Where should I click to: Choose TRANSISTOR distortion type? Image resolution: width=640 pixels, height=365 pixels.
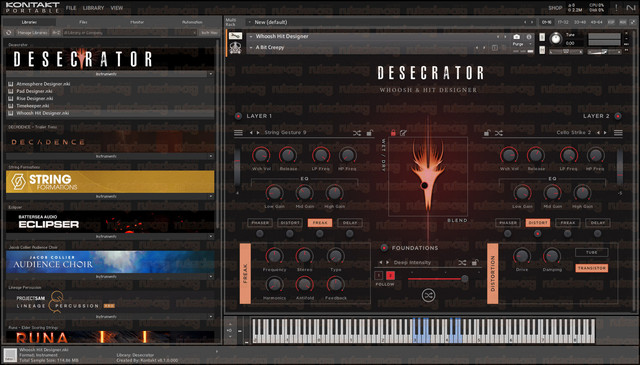pyautogui.click(x=591, y=268)
